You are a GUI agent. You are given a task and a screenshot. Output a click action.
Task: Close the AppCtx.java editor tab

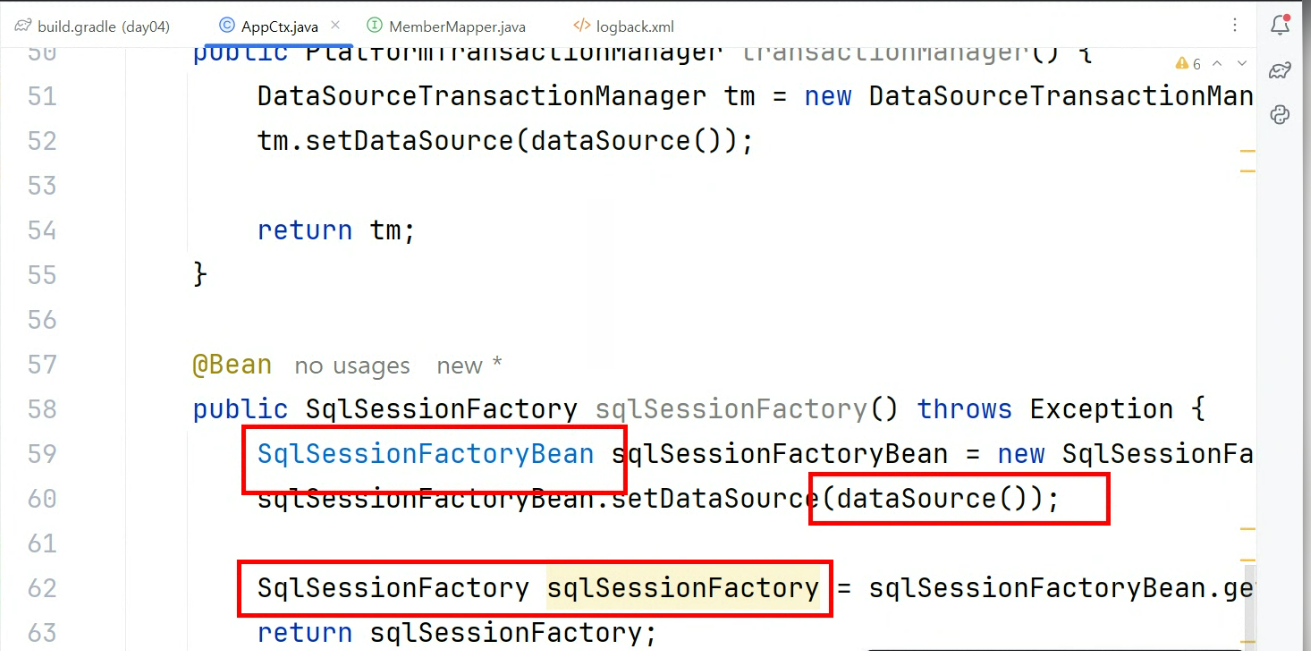click(335, 26)
